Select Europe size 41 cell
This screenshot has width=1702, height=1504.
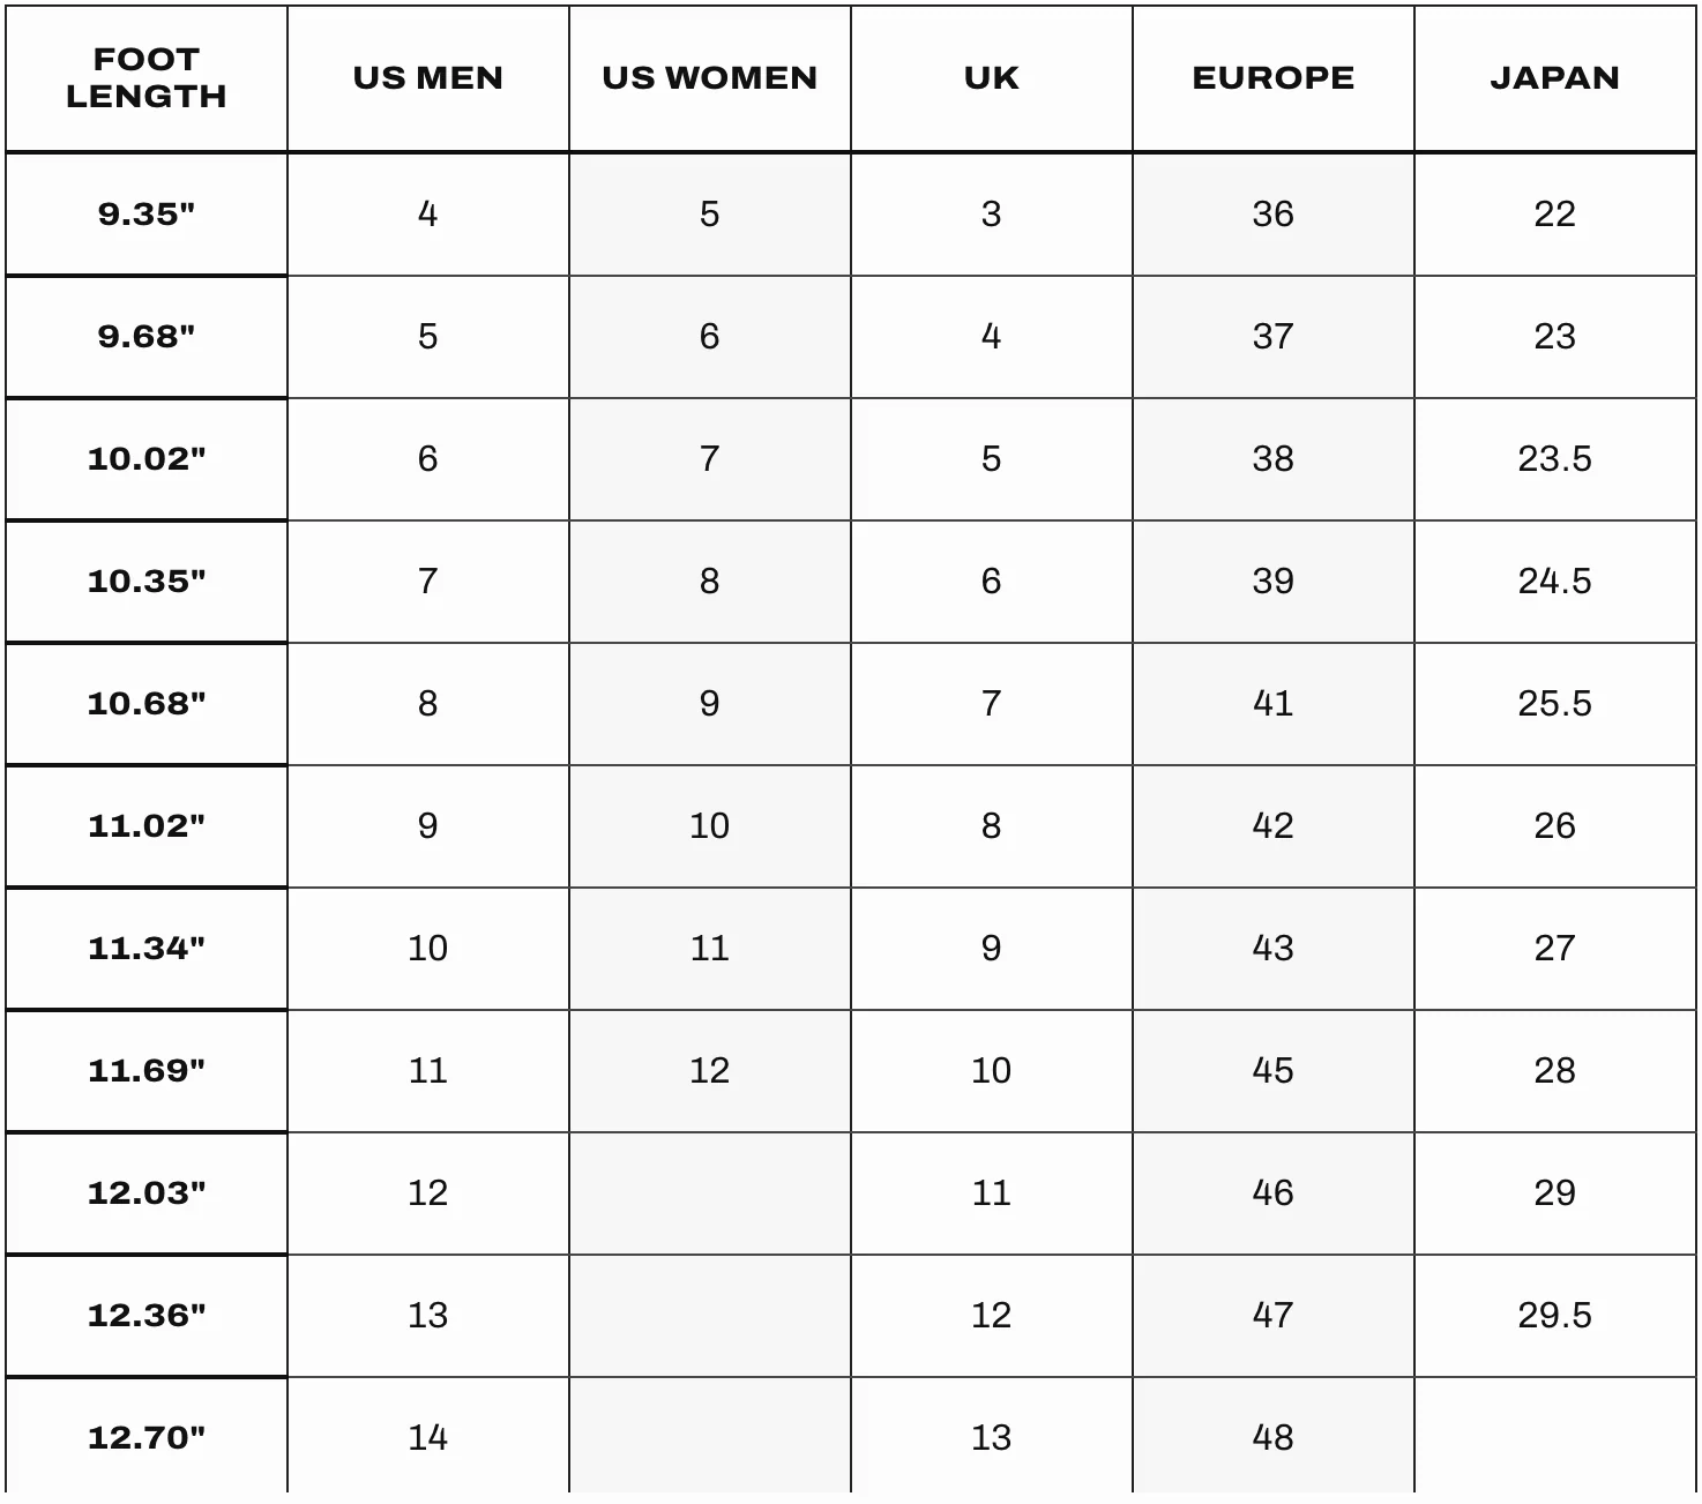[x=1273, y=704]
